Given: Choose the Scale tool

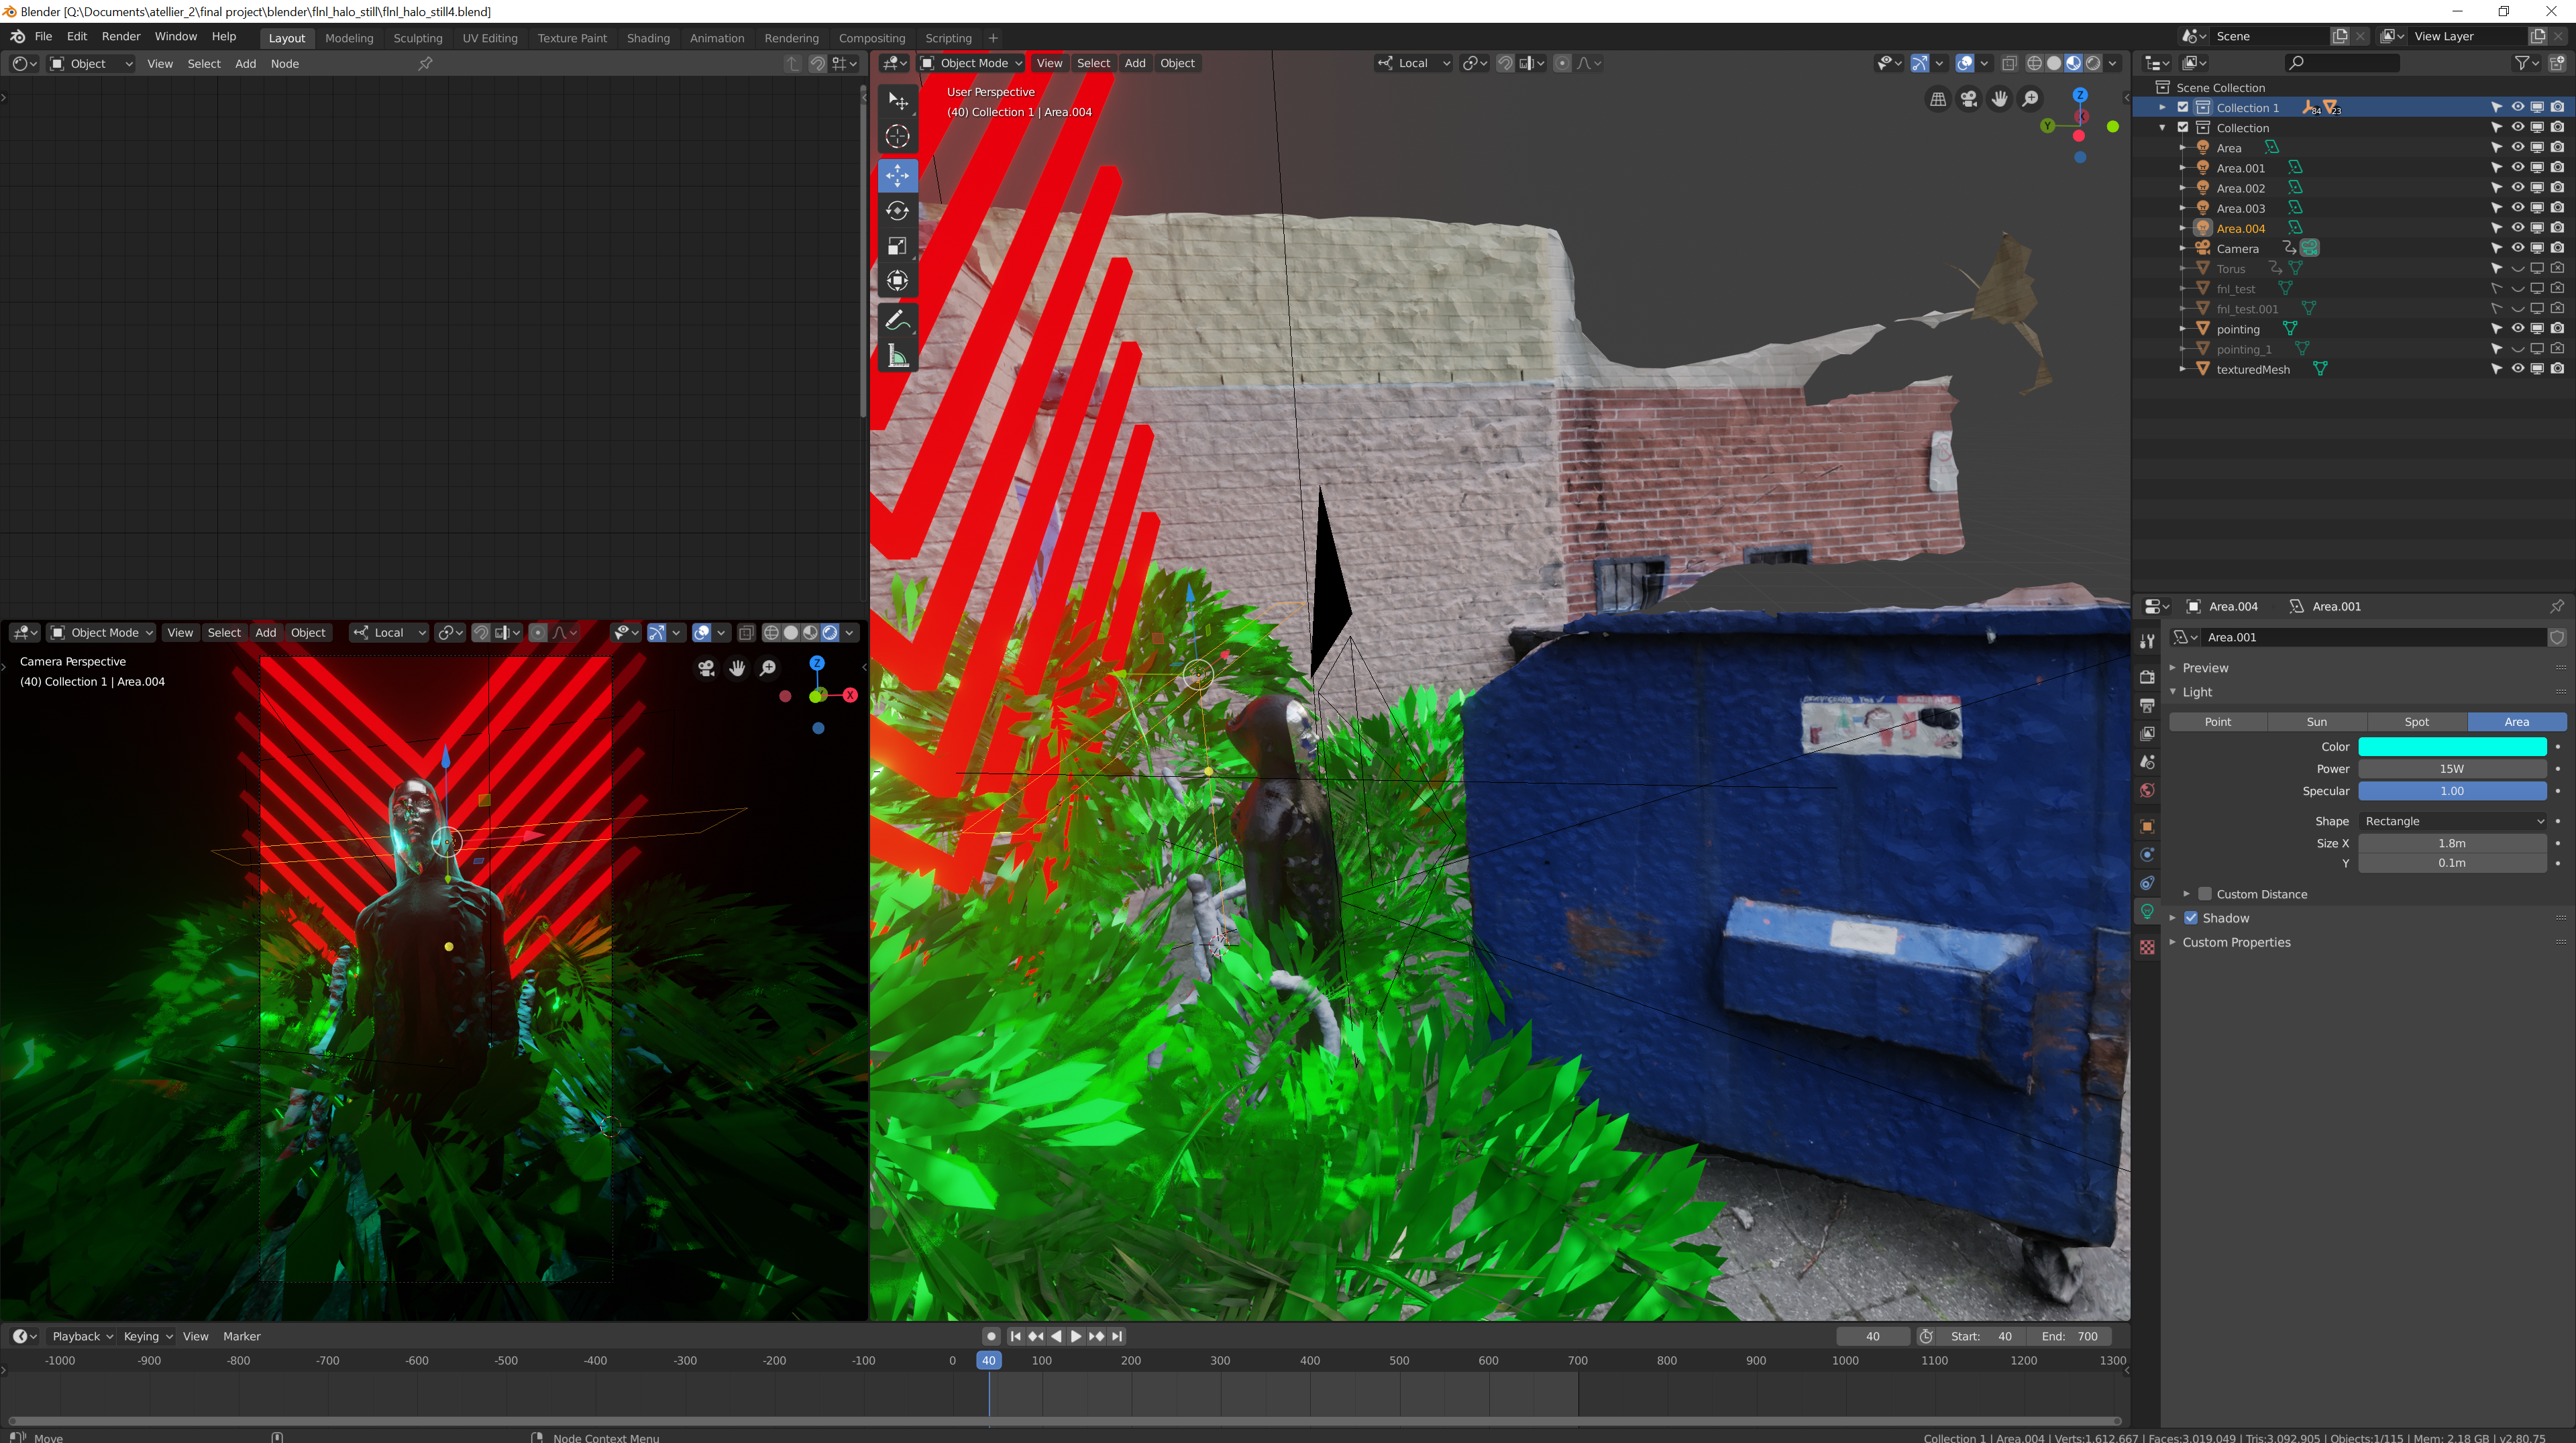Looking at the screenshot, I should 897,246.
